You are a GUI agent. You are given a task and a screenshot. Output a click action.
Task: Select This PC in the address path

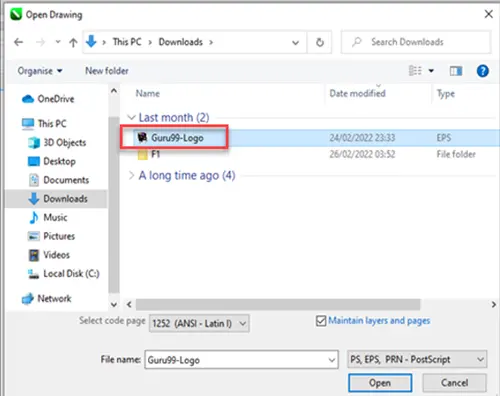point(127,42)
